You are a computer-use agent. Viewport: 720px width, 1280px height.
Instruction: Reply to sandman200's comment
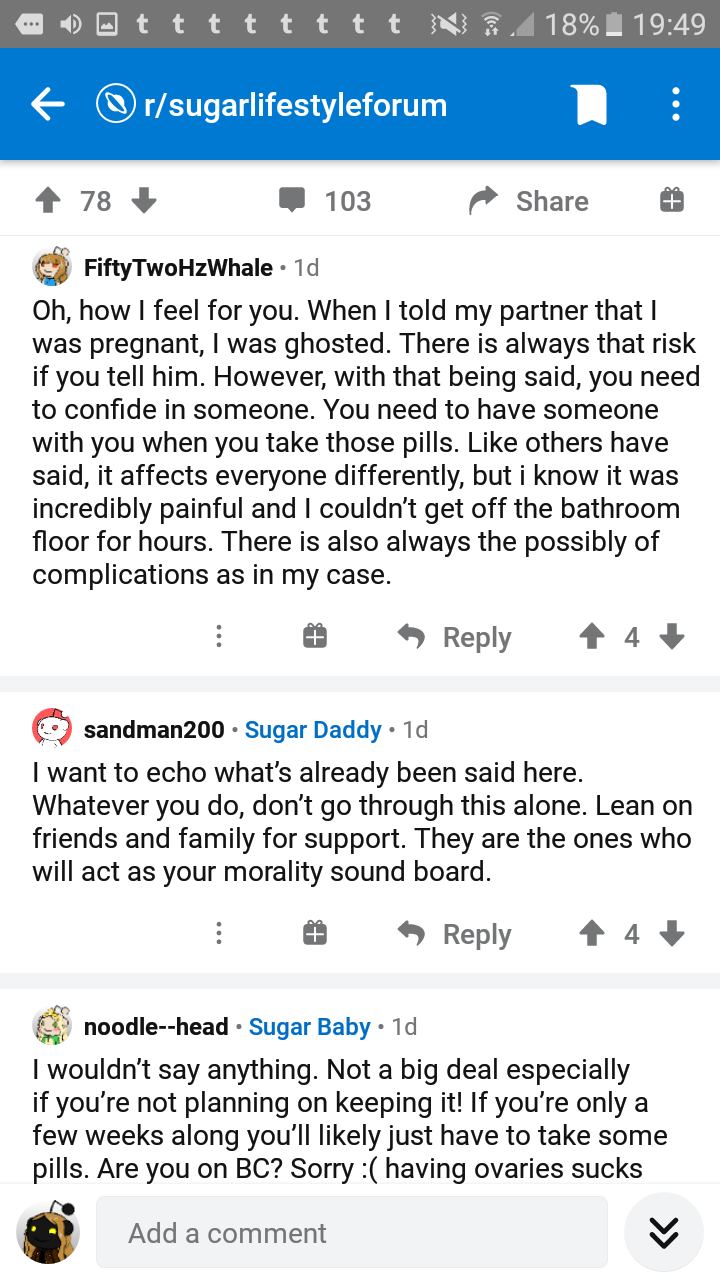click(x=455, y=934)
